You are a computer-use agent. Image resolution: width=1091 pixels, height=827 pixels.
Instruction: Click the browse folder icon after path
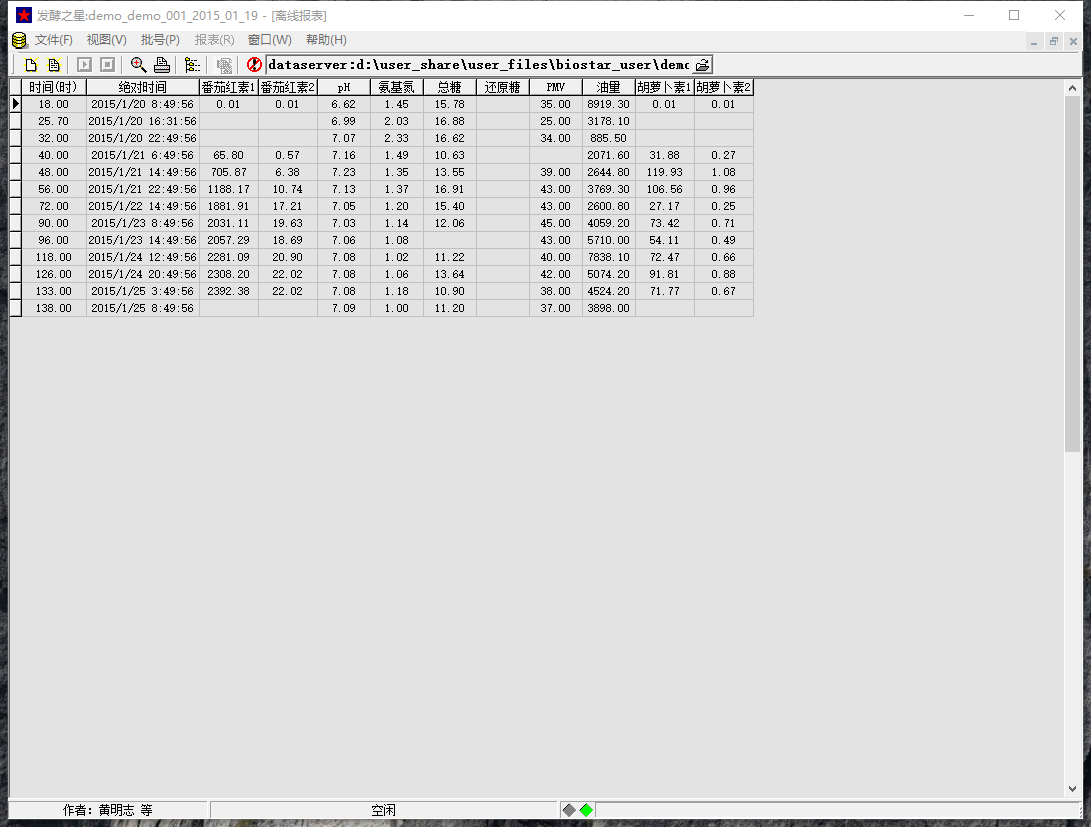[x=702, y=65]
